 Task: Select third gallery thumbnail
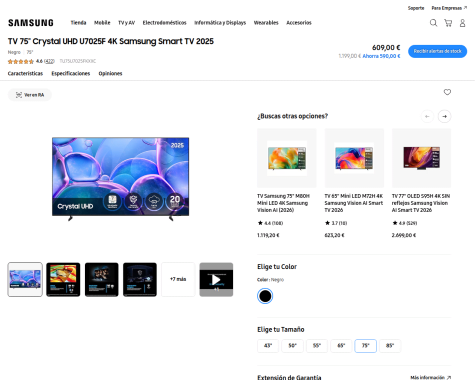pyautogui.click(x=102, y=279)
